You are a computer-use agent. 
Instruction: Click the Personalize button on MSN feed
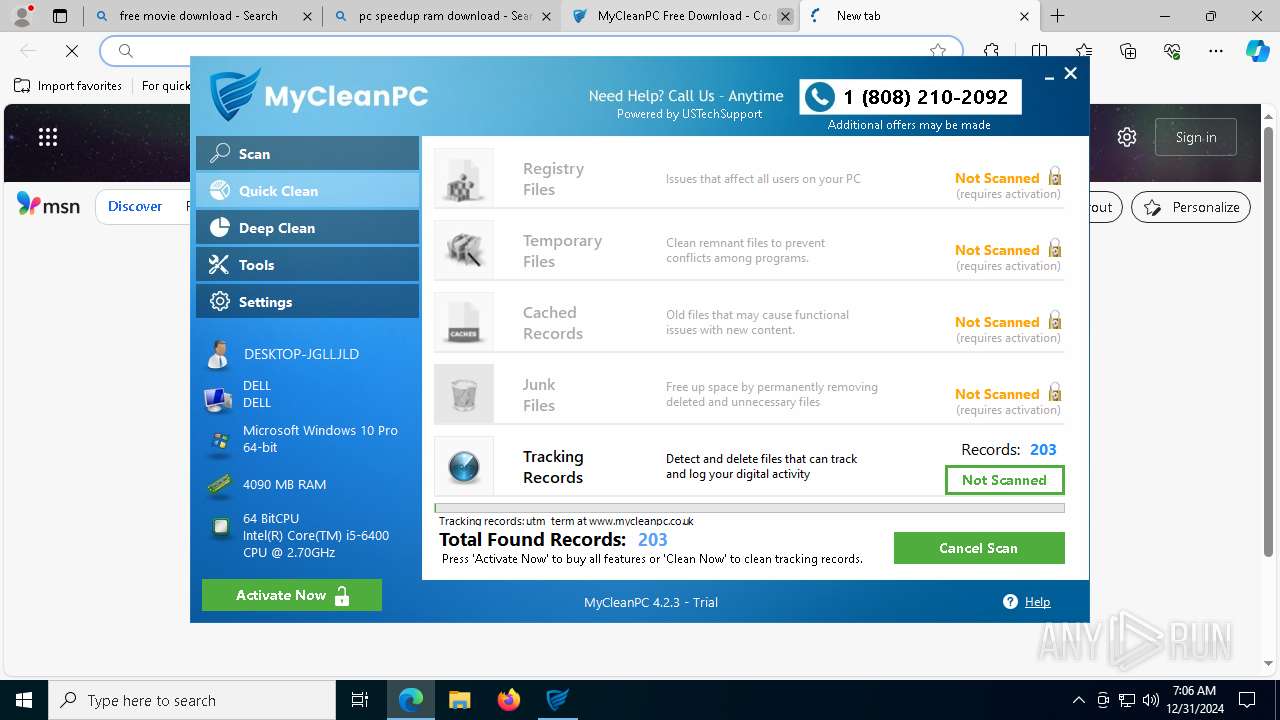coord(1191,207)
